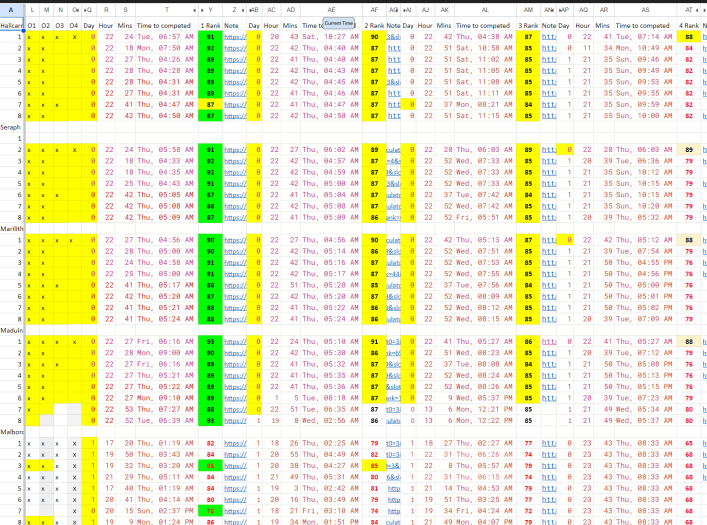This screenshot has height=525, width=707.
Task: Select column AM header
Action: [528, 10]
